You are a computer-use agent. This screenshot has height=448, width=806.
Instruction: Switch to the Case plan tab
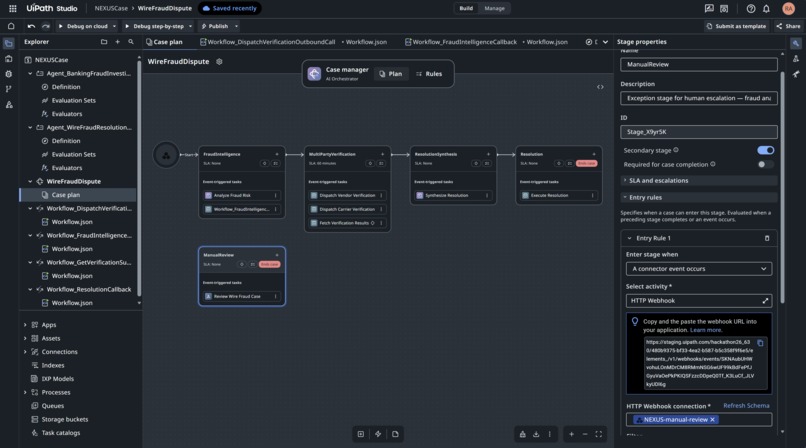click(x=164, y=42)
